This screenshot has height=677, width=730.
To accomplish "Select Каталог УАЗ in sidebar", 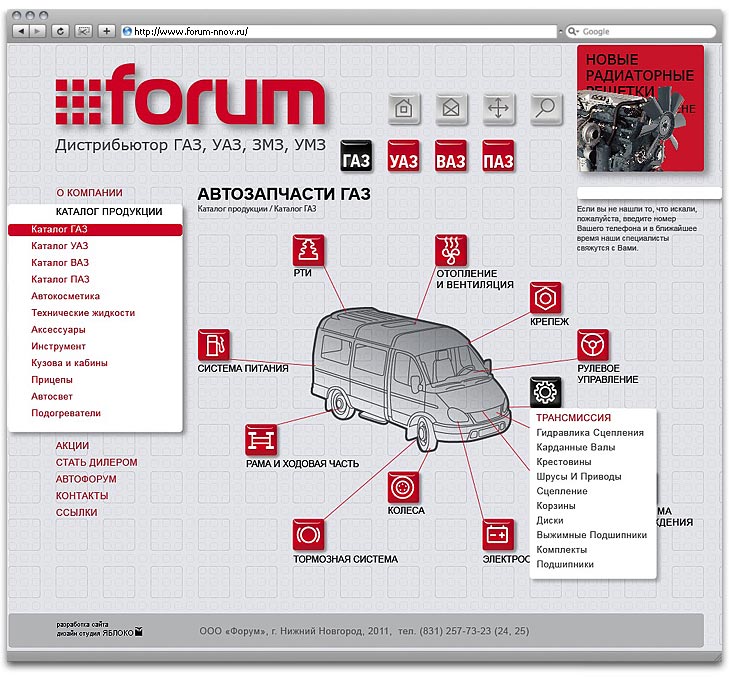I will (x=60, y=246).
